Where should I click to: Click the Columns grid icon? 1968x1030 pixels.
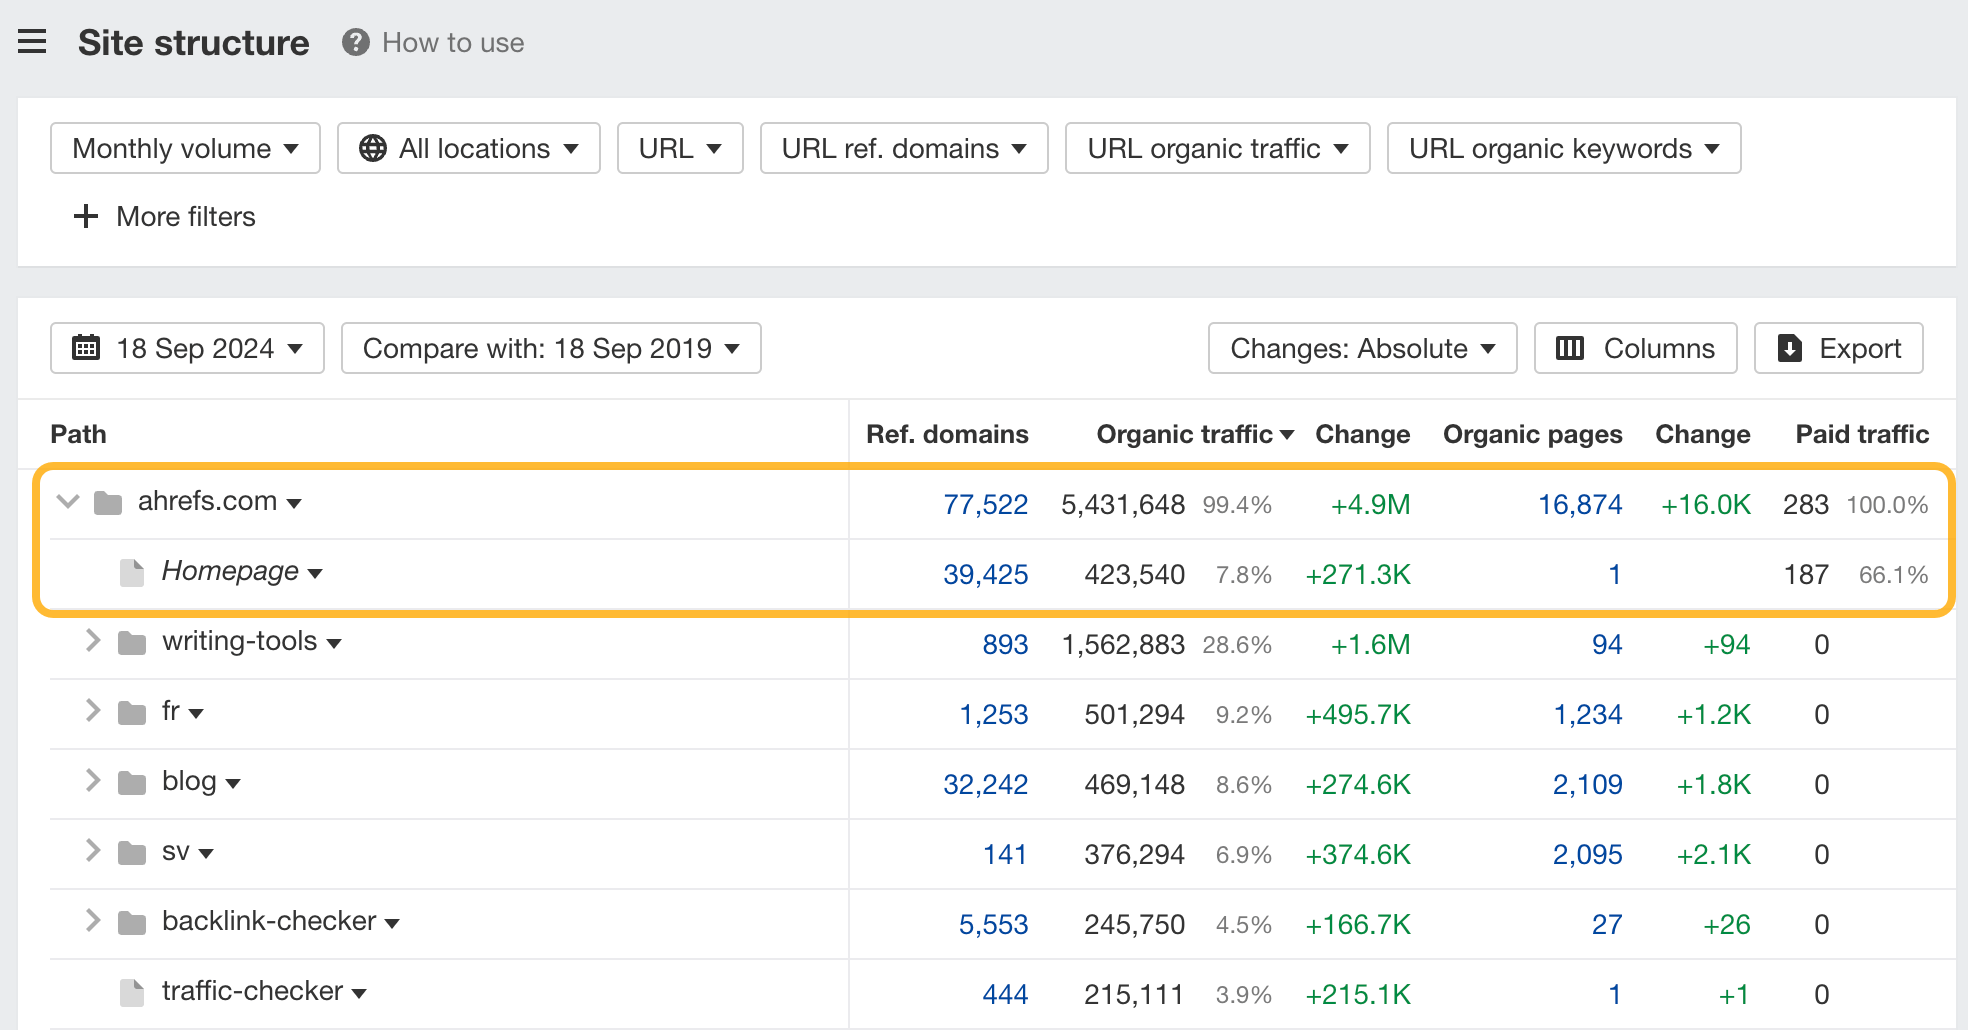1570,348
